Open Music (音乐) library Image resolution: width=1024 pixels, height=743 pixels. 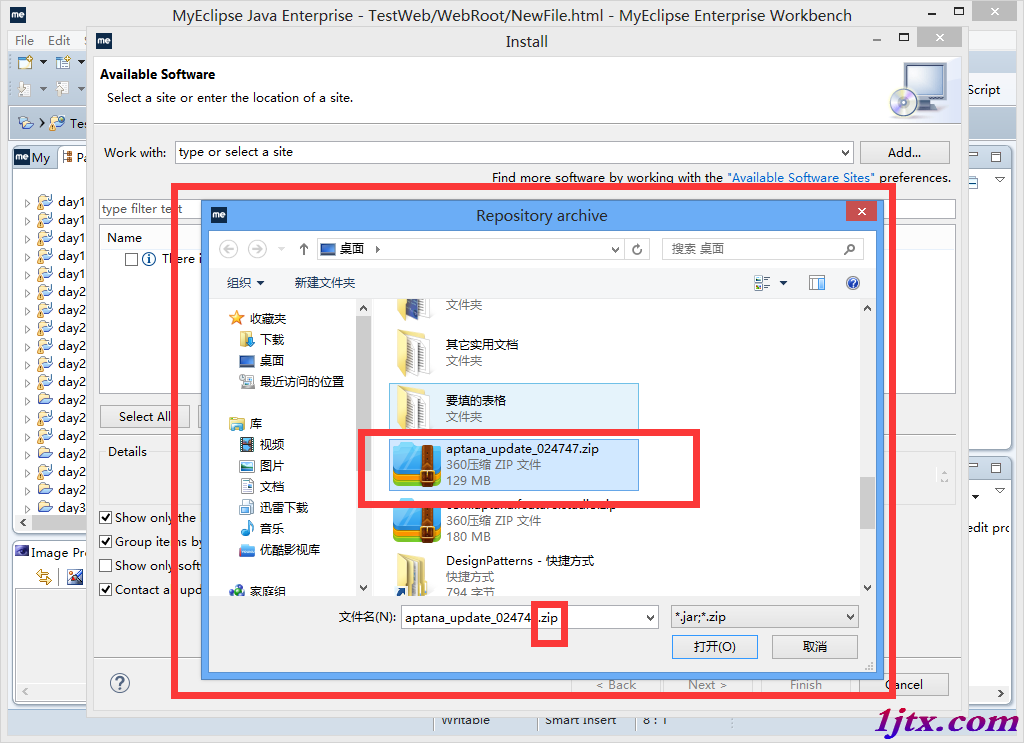point(262,528)
